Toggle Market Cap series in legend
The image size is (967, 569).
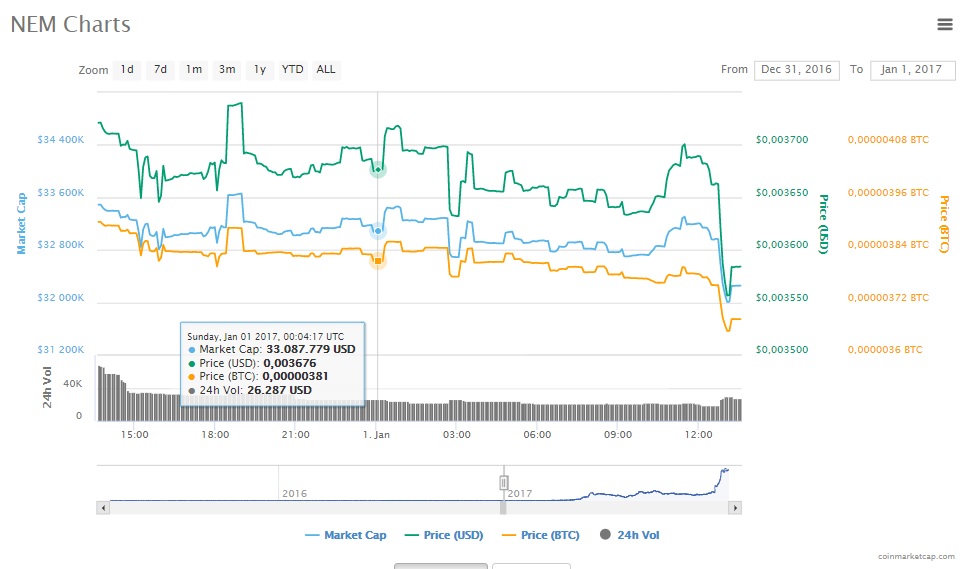point(346,535)
